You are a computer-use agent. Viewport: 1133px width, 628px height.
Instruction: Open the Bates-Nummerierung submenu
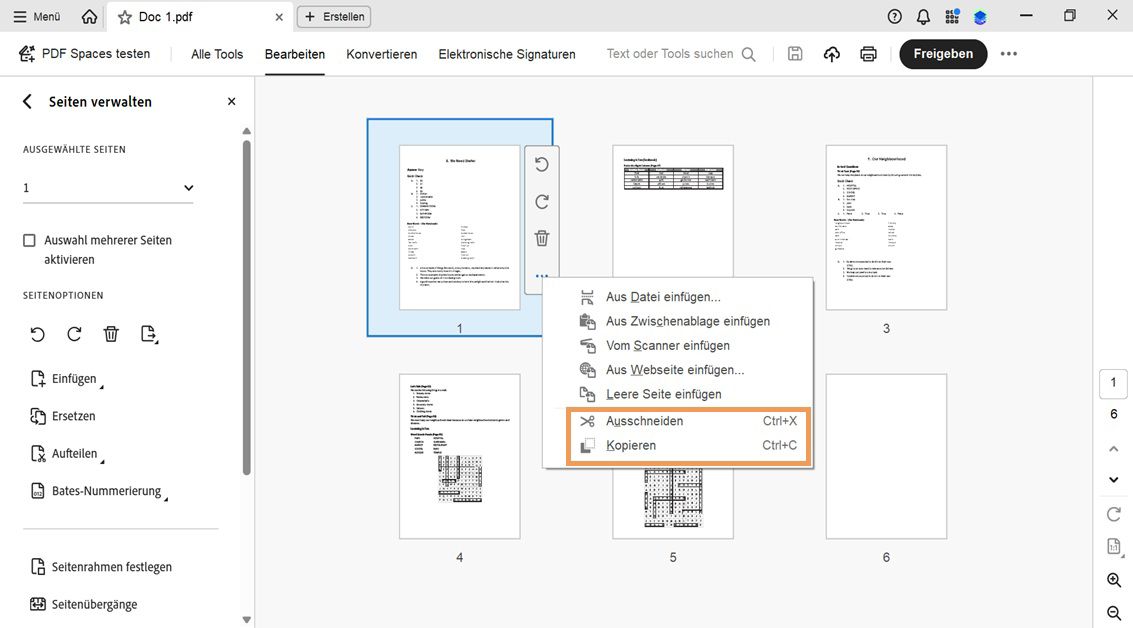point(99,491)
